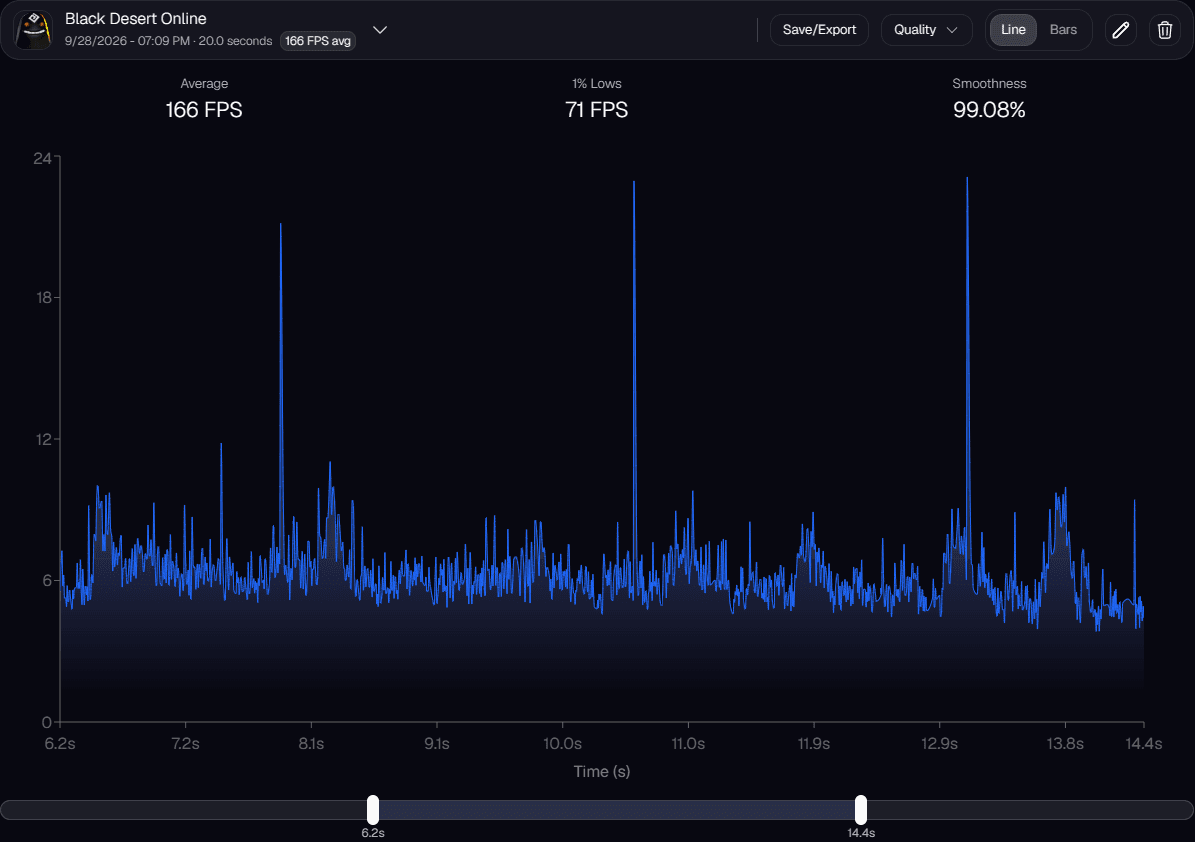The height and width of the screenshot is (842, 1195).
Task: Click the 9/28/2026 capture timestamp text
Action: click(x=168, y=41)
